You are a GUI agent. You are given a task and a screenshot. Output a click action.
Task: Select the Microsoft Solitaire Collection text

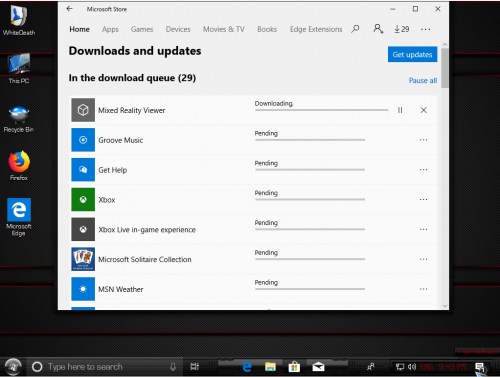(145, 259)
